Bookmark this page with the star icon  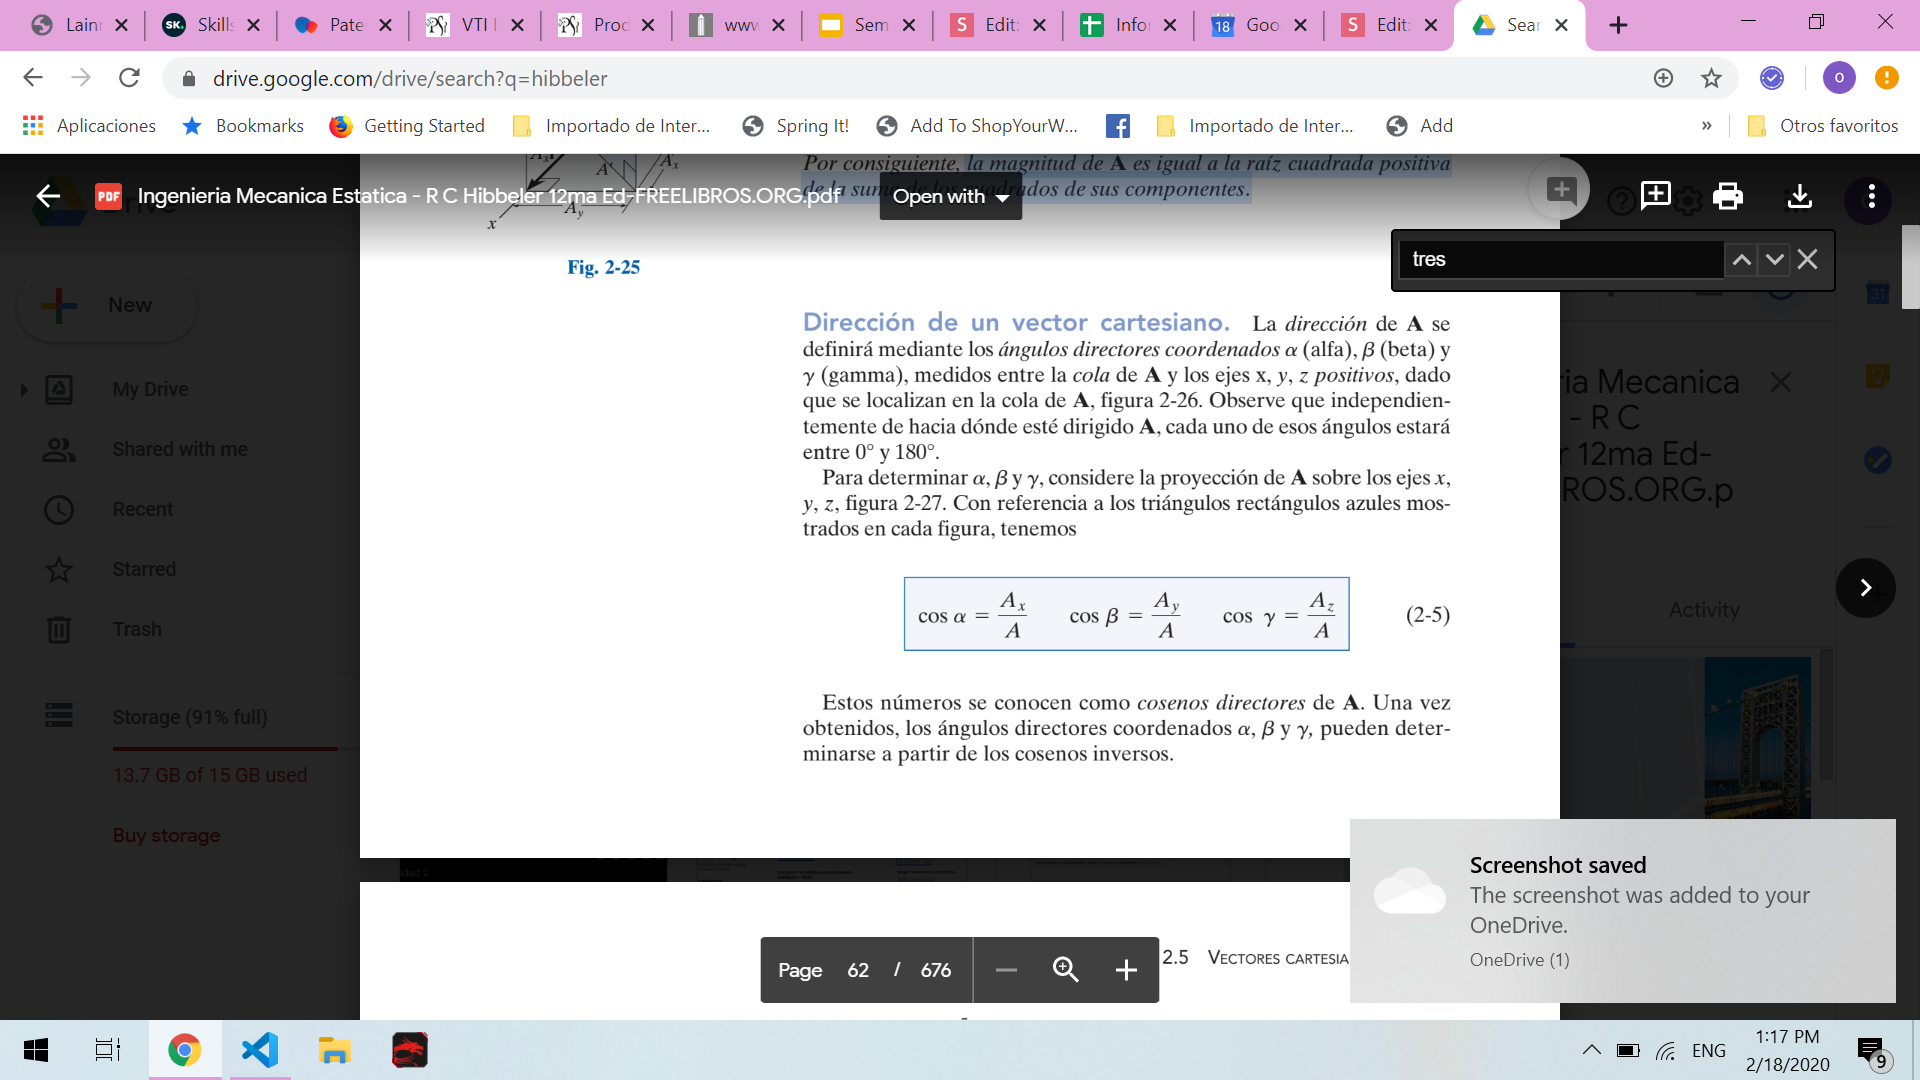pos(1711,78)
